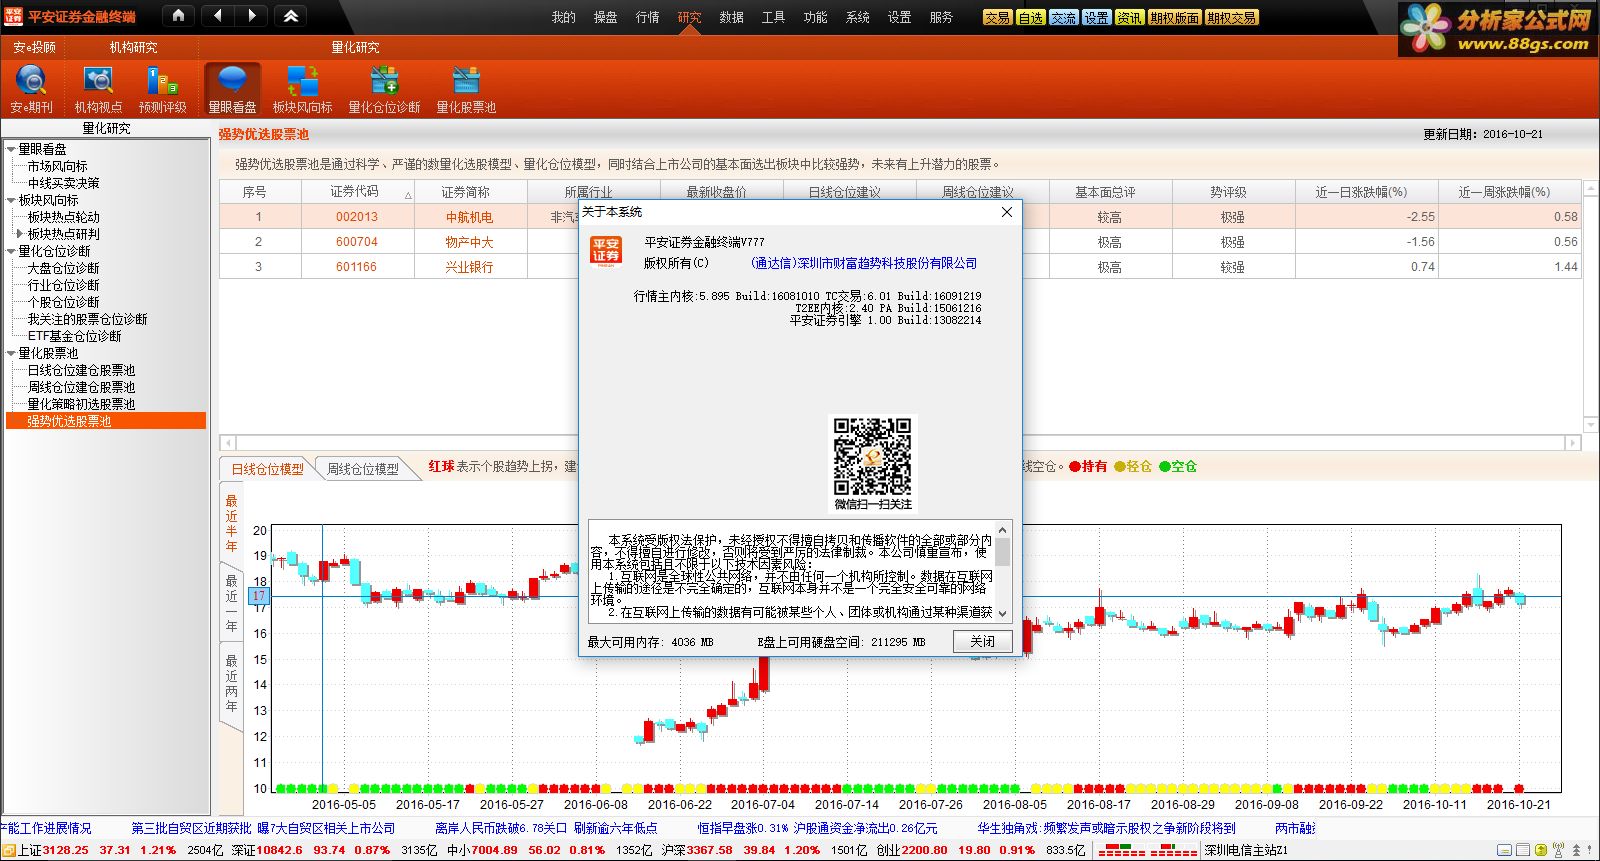This screenshot has height=861, width=1600.
Task: Click the yellow upload icon in status bar
Action: [x=1541, y=850]
